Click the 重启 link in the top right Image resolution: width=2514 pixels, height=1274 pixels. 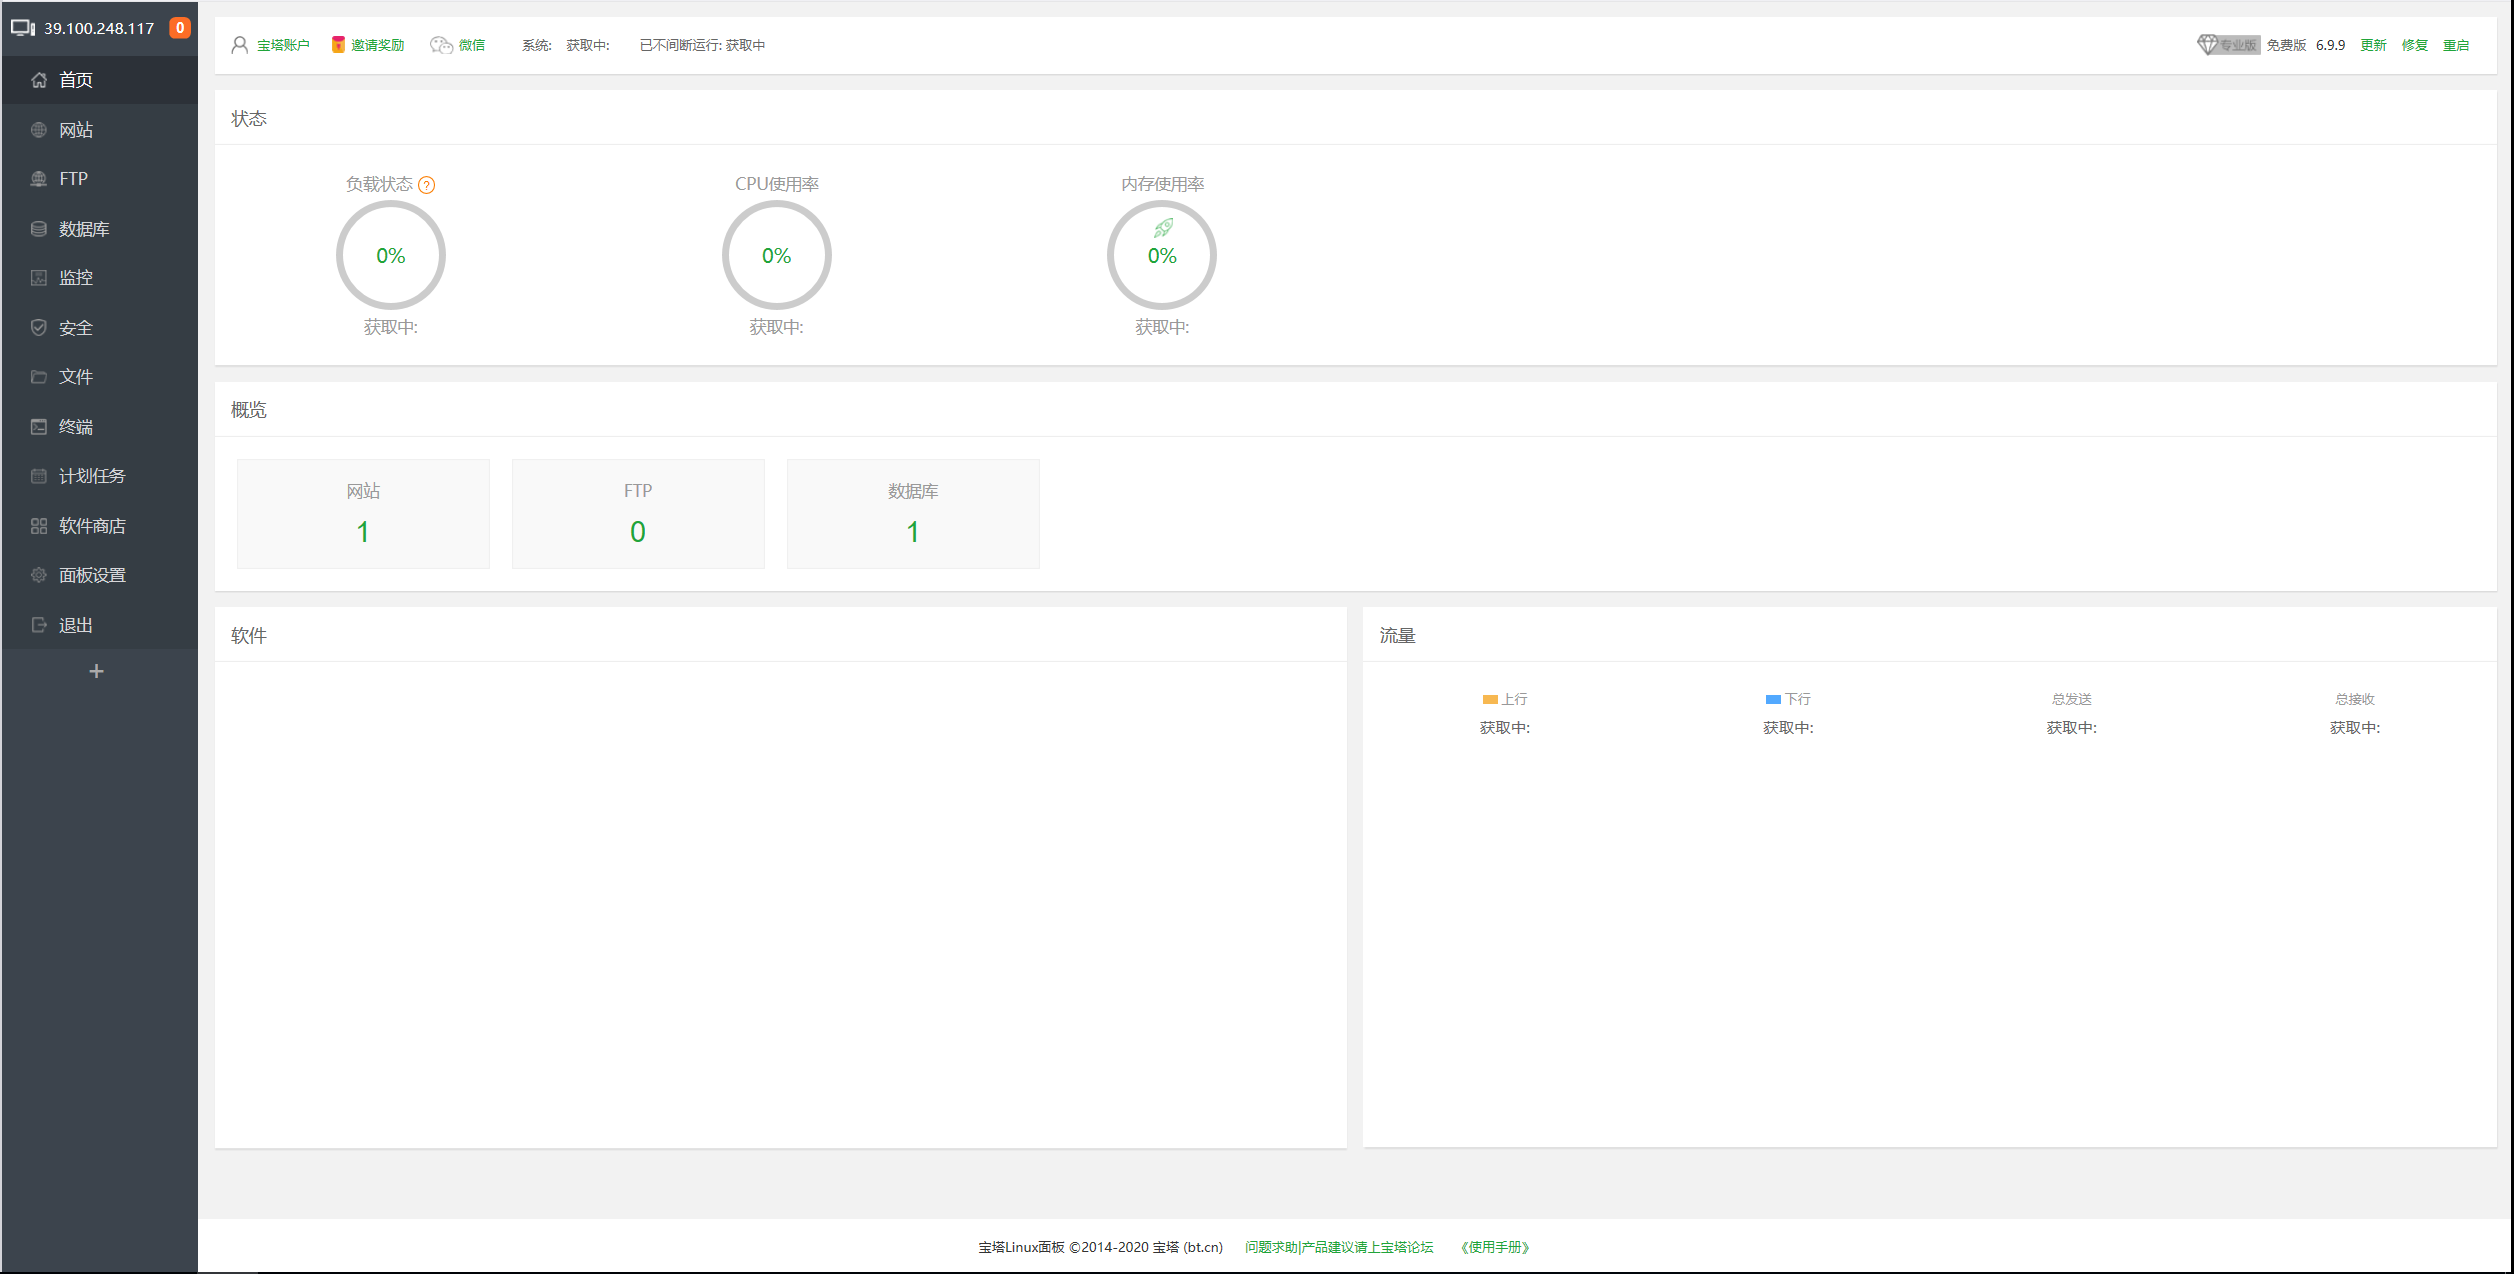coord(2456,45)
